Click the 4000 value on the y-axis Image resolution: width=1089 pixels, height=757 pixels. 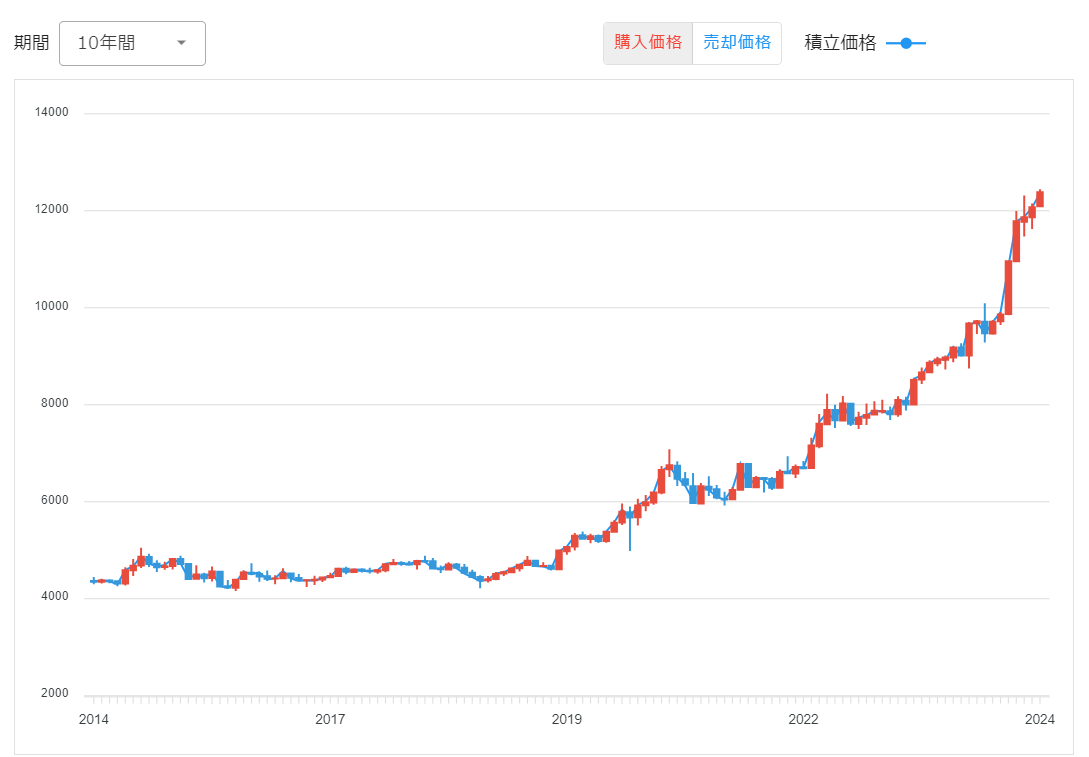[x=55, y=598]
